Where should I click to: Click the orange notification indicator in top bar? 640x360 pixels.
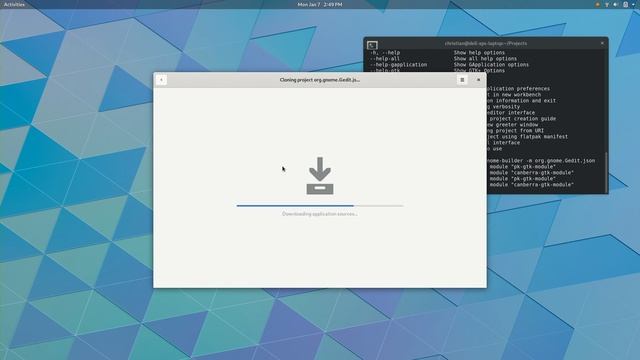(598, 4)
